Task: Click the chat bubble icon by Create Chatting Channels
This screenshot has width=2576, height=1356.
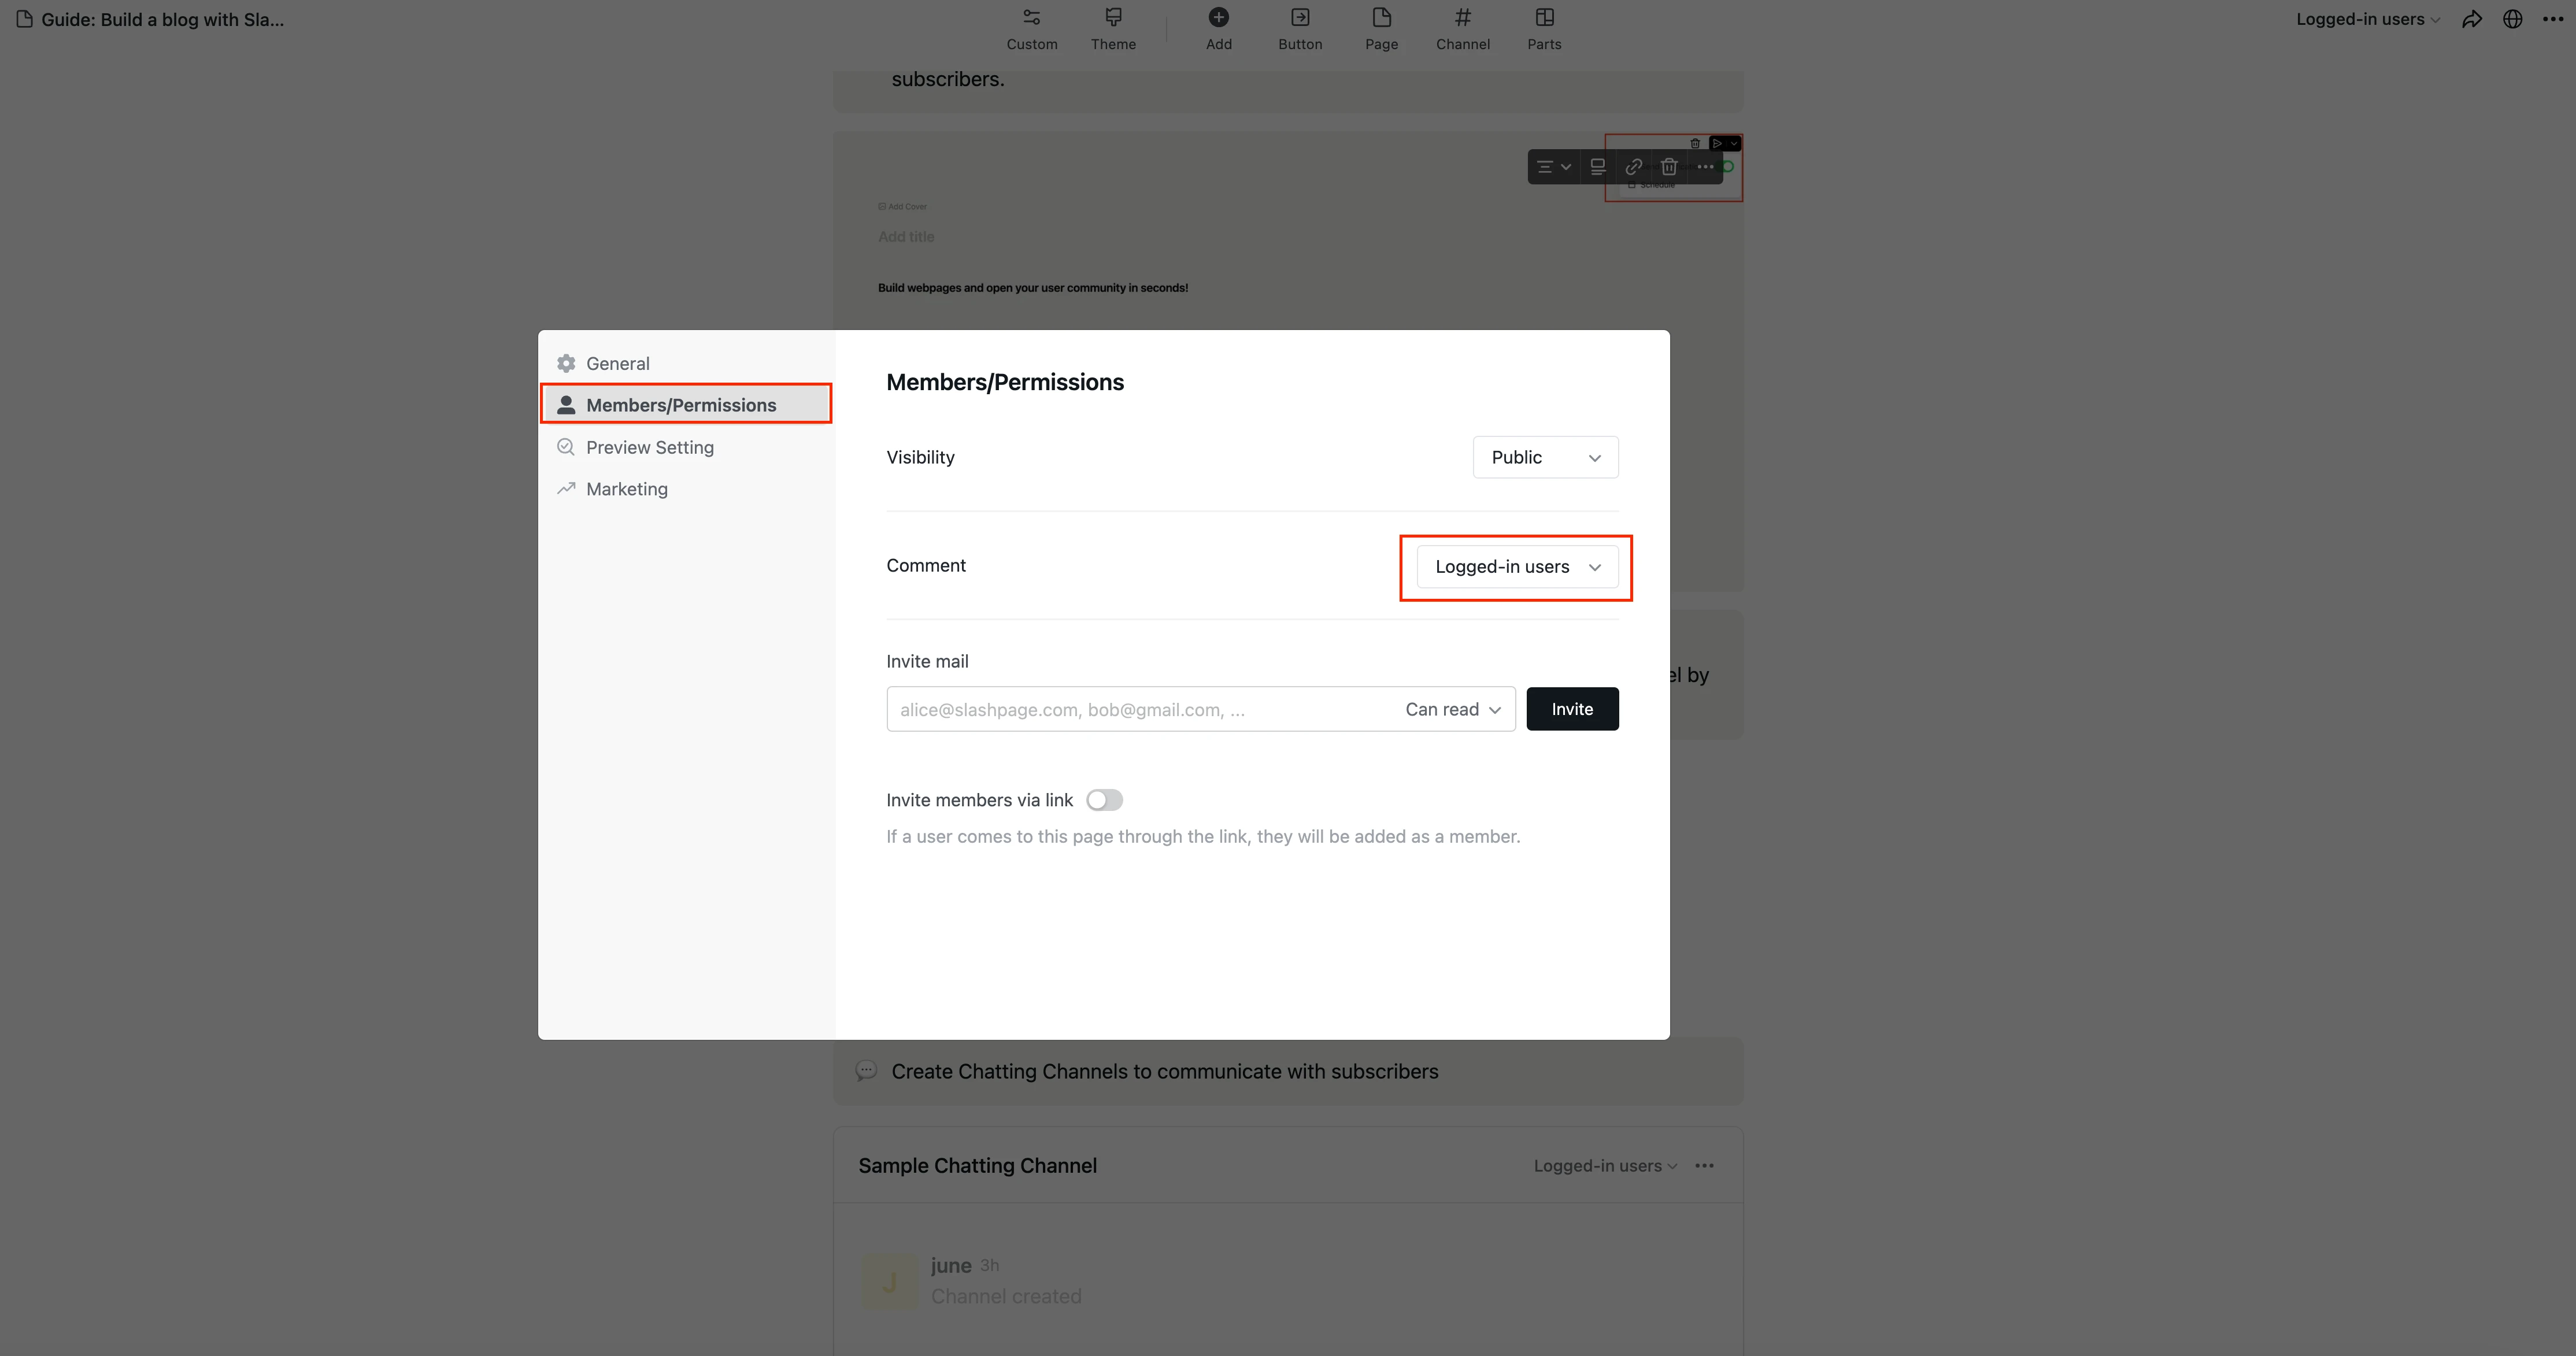Action: point(866,1071)
